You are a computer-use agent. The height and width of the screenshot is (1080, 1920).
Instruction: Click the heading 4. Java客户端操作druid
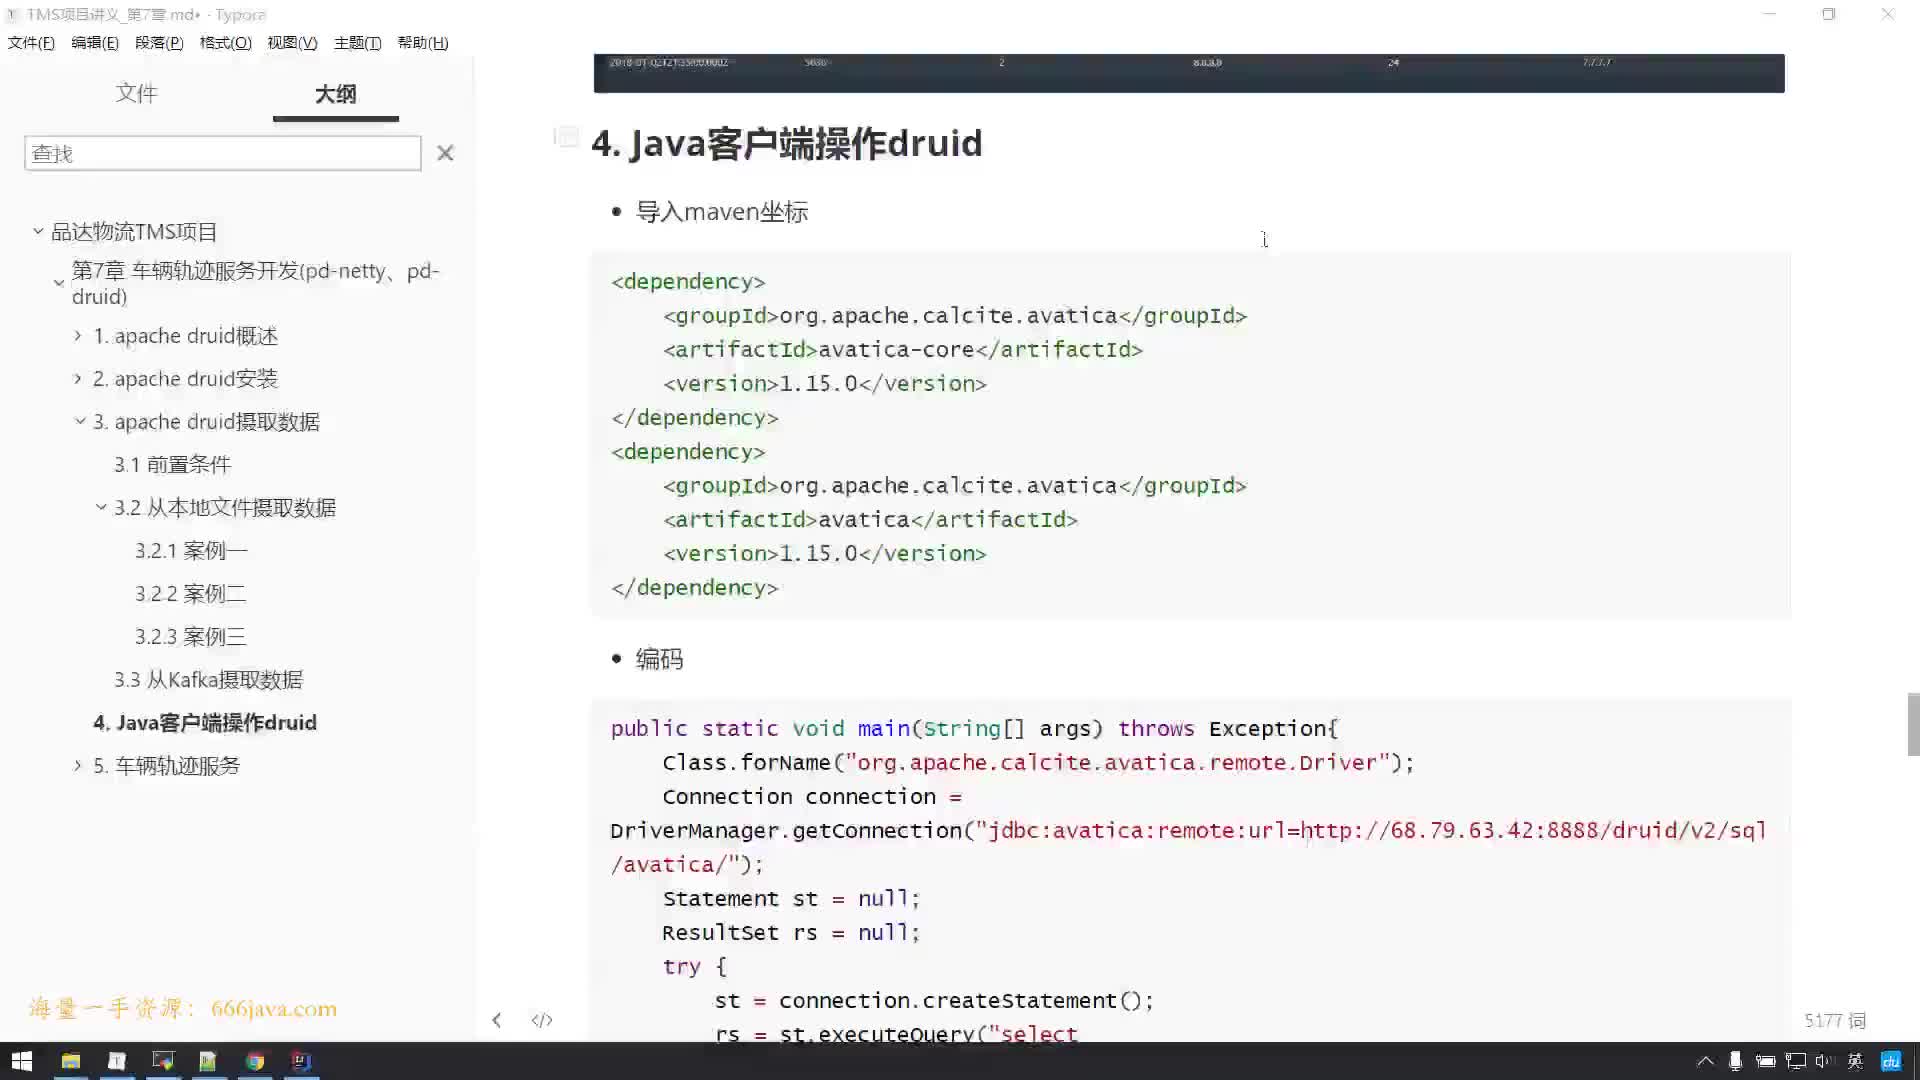click(x=787, y=143)
